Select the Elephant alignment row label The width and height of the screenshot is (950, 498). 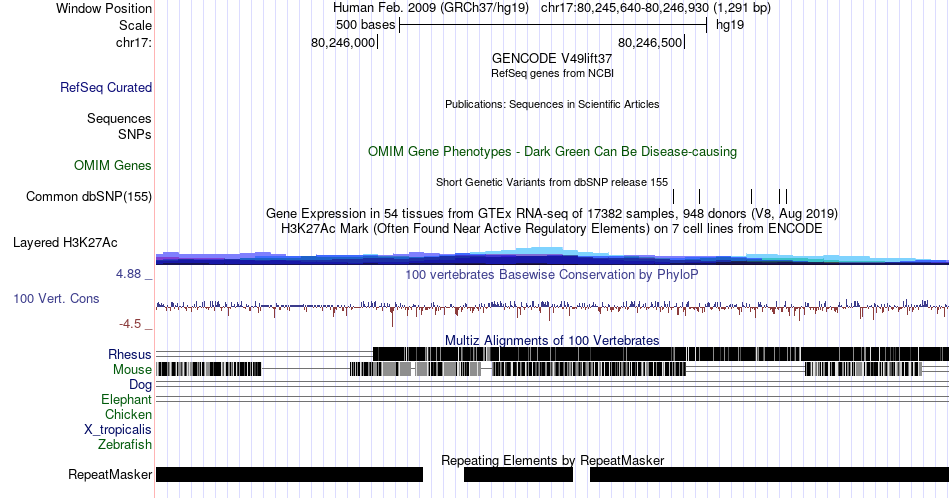[127, 399]
